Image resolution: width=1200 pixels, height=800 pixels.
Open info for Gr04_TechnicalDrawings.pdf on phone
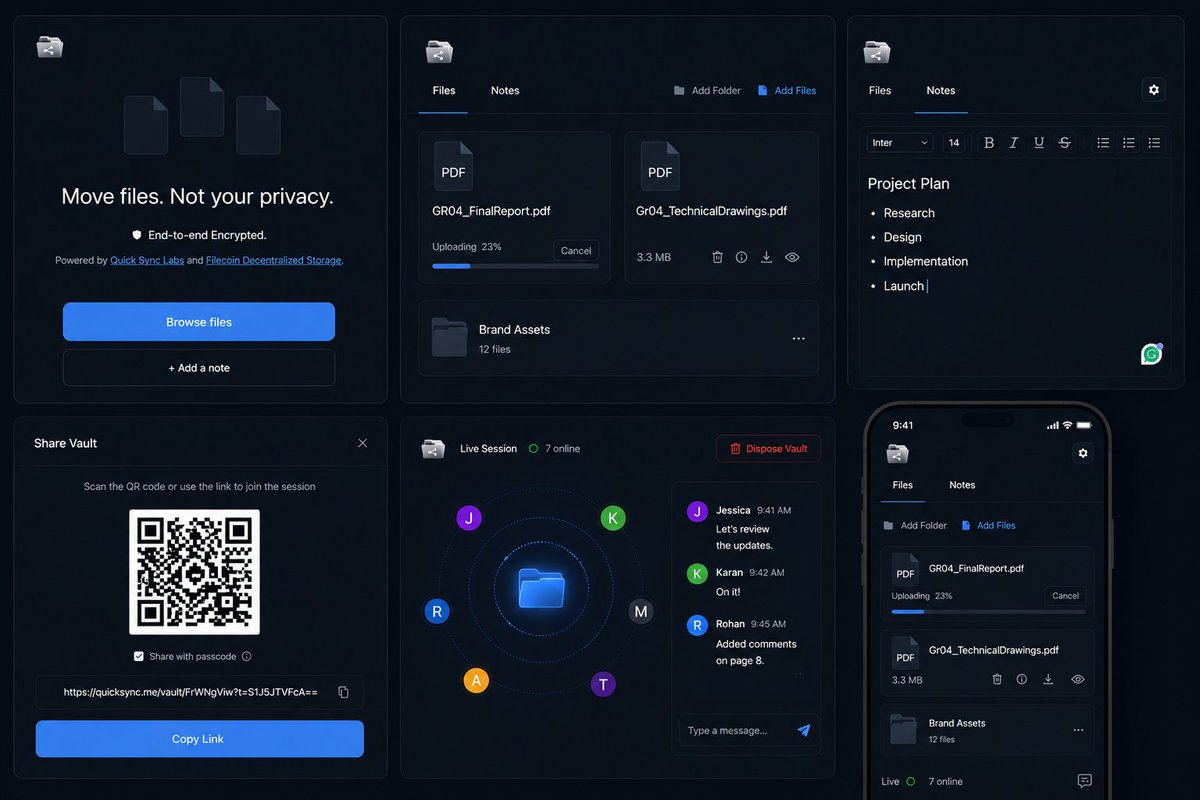[x=1021, y=679]
